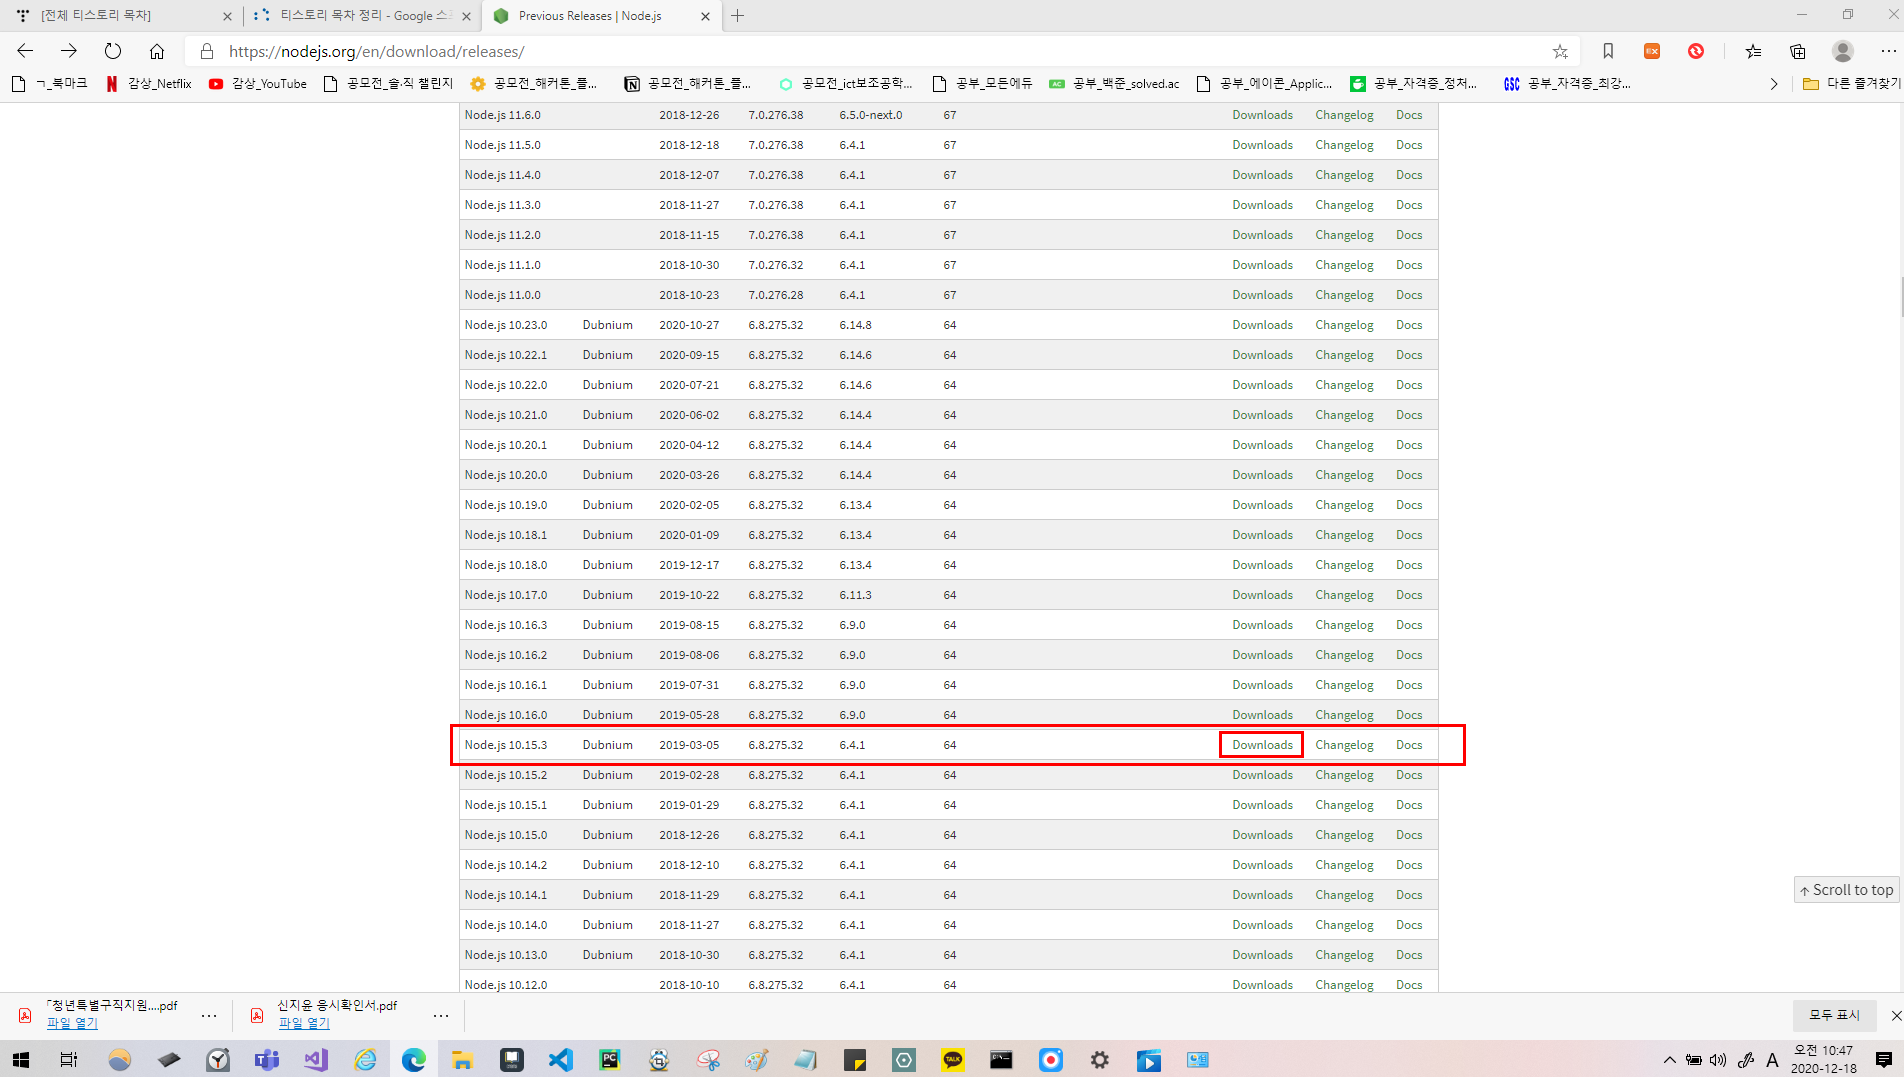Close the downloads bar with X

pos(1895,1015)
